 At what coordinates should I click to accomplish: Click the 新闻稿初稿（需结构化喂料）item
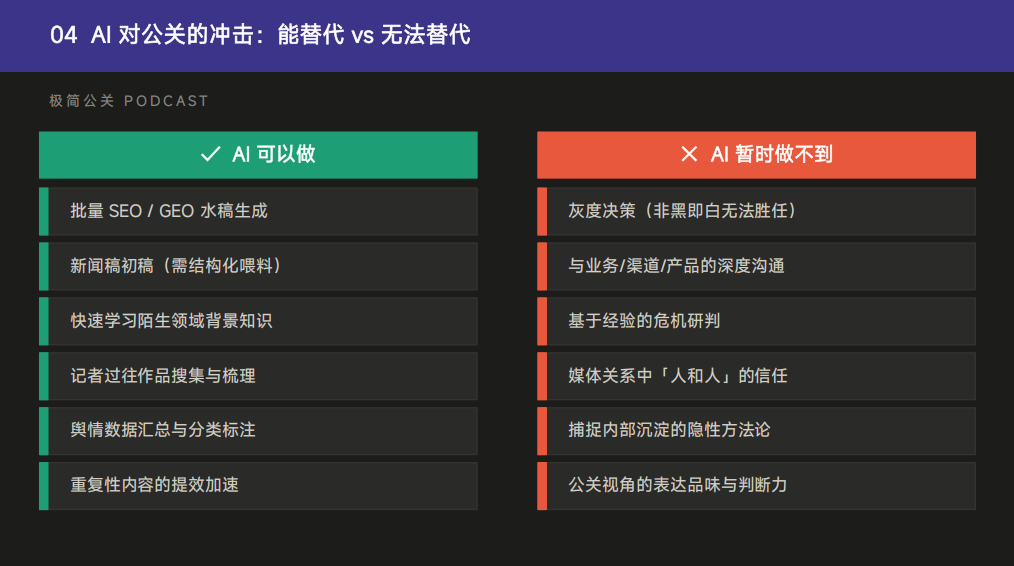(x=179, y=266)
